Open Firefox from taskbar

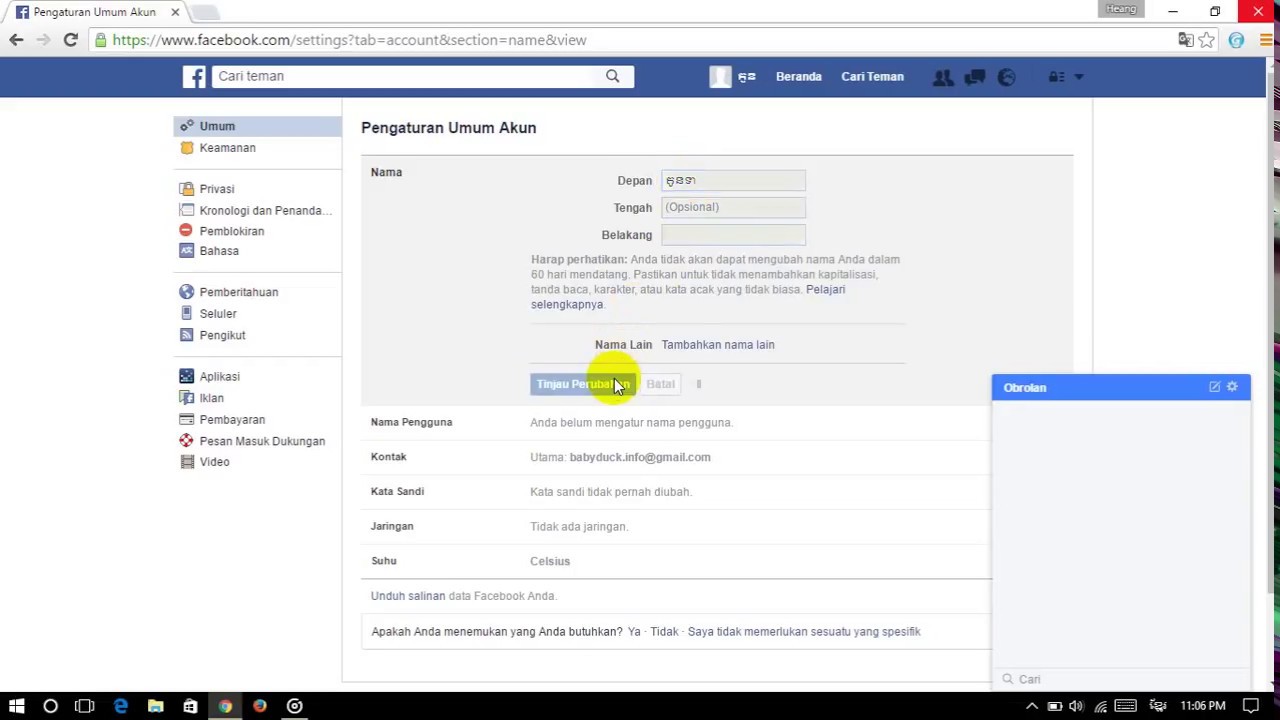pyautogui.click(x=259, y=706)
